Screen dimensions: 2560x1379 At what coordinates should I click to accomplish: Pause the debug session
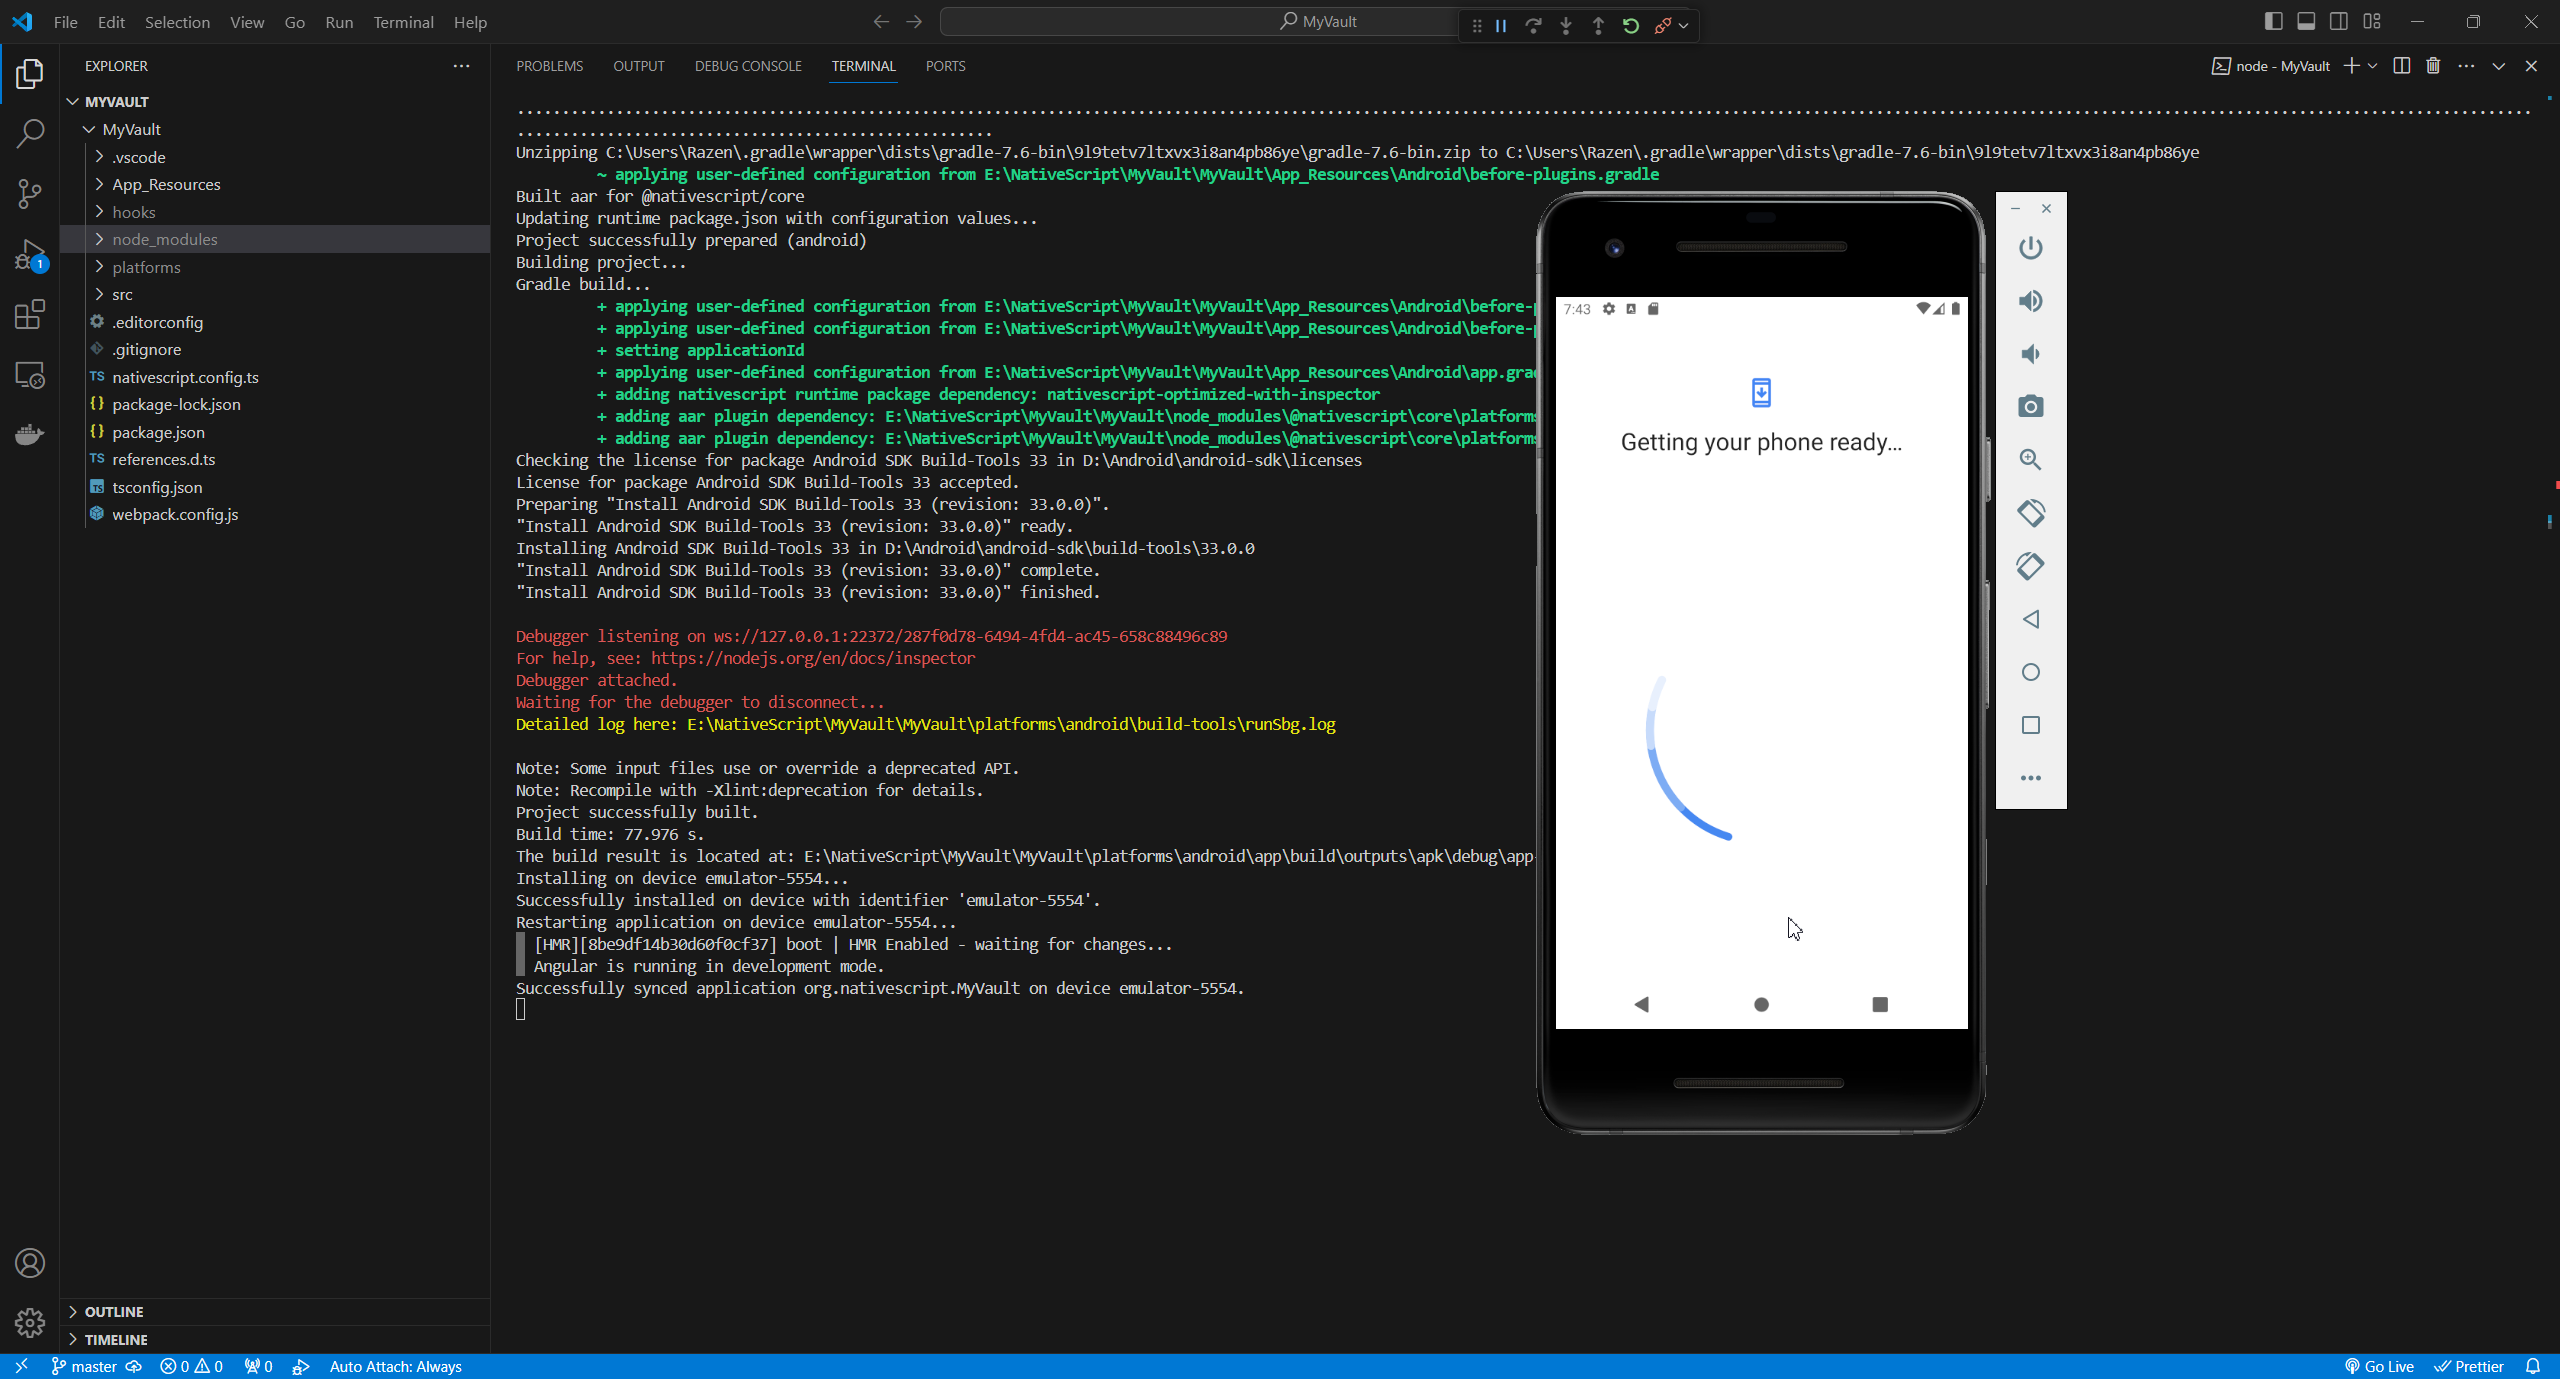click(x=1501, y=26)
